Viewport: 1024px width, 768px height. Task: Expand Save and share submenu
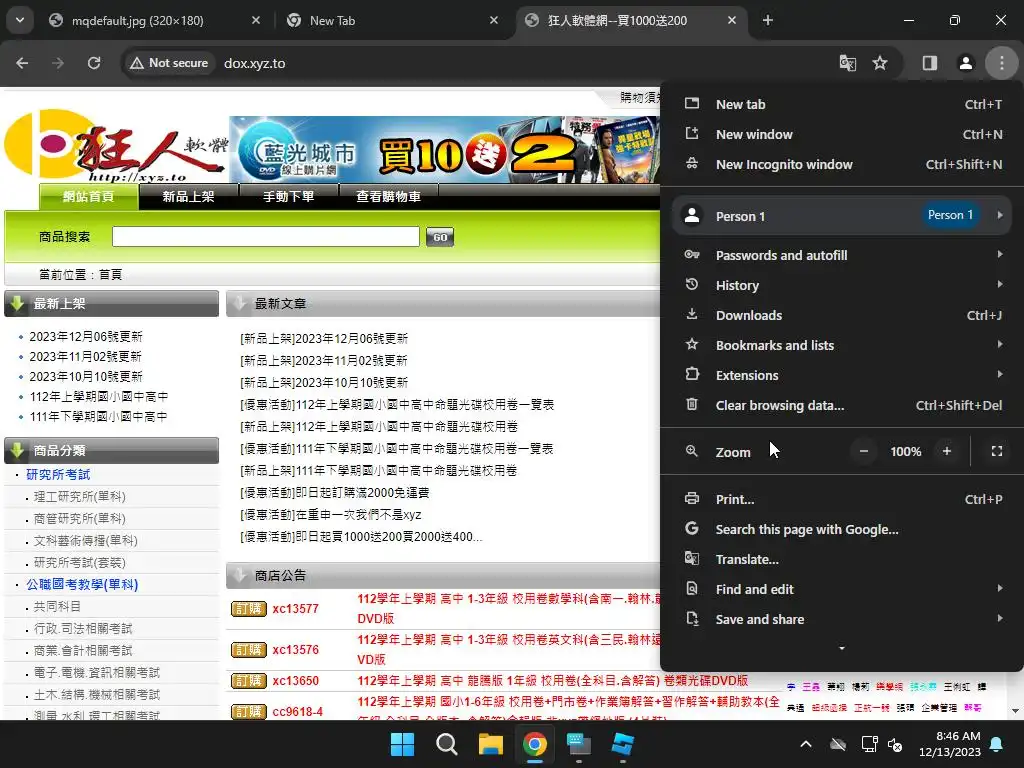tap(842, 620)
